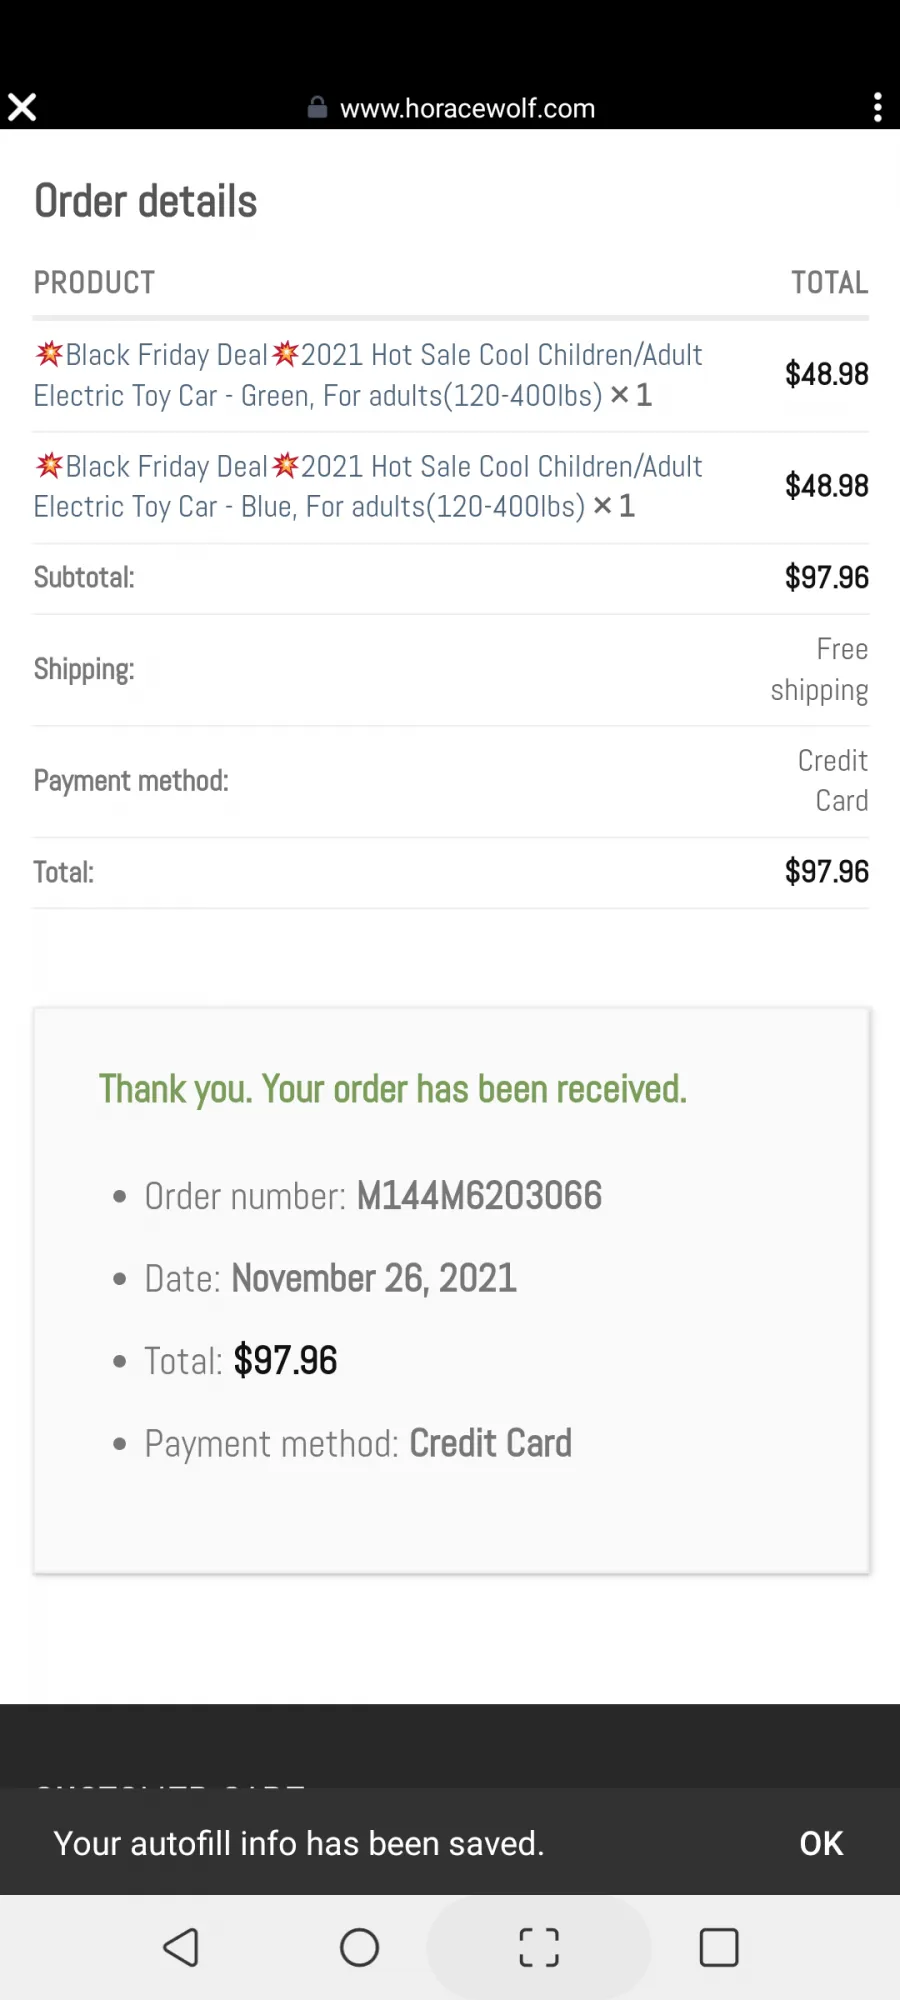Viewport: 900px width, 2000px height.
Task: Close the browser tab with X icon
Action: [22, 107]
